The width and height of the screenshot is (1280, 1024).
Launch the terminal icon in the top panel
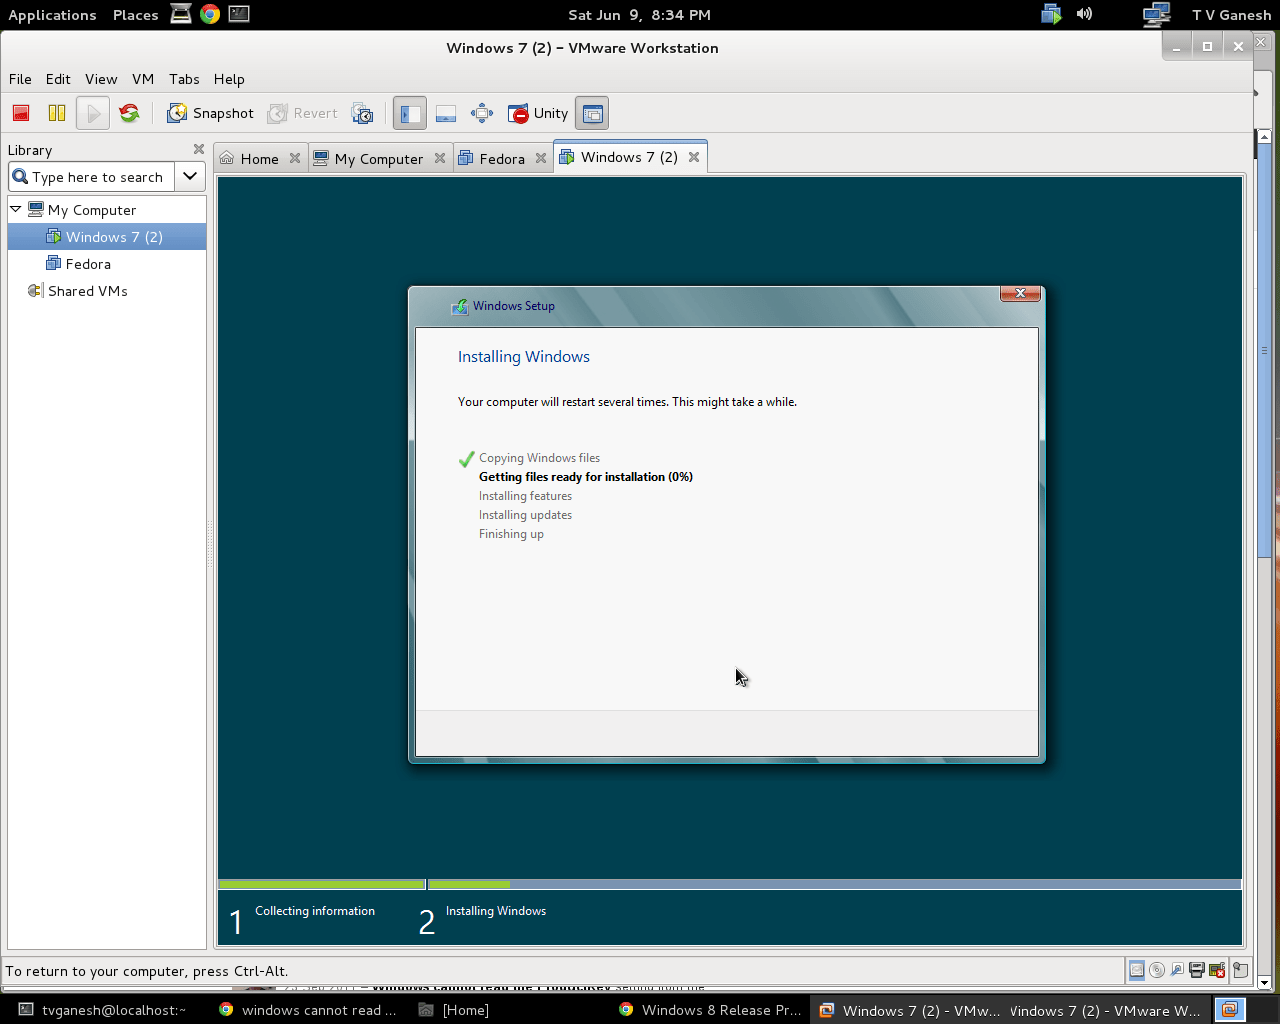(x=238, y=14)
